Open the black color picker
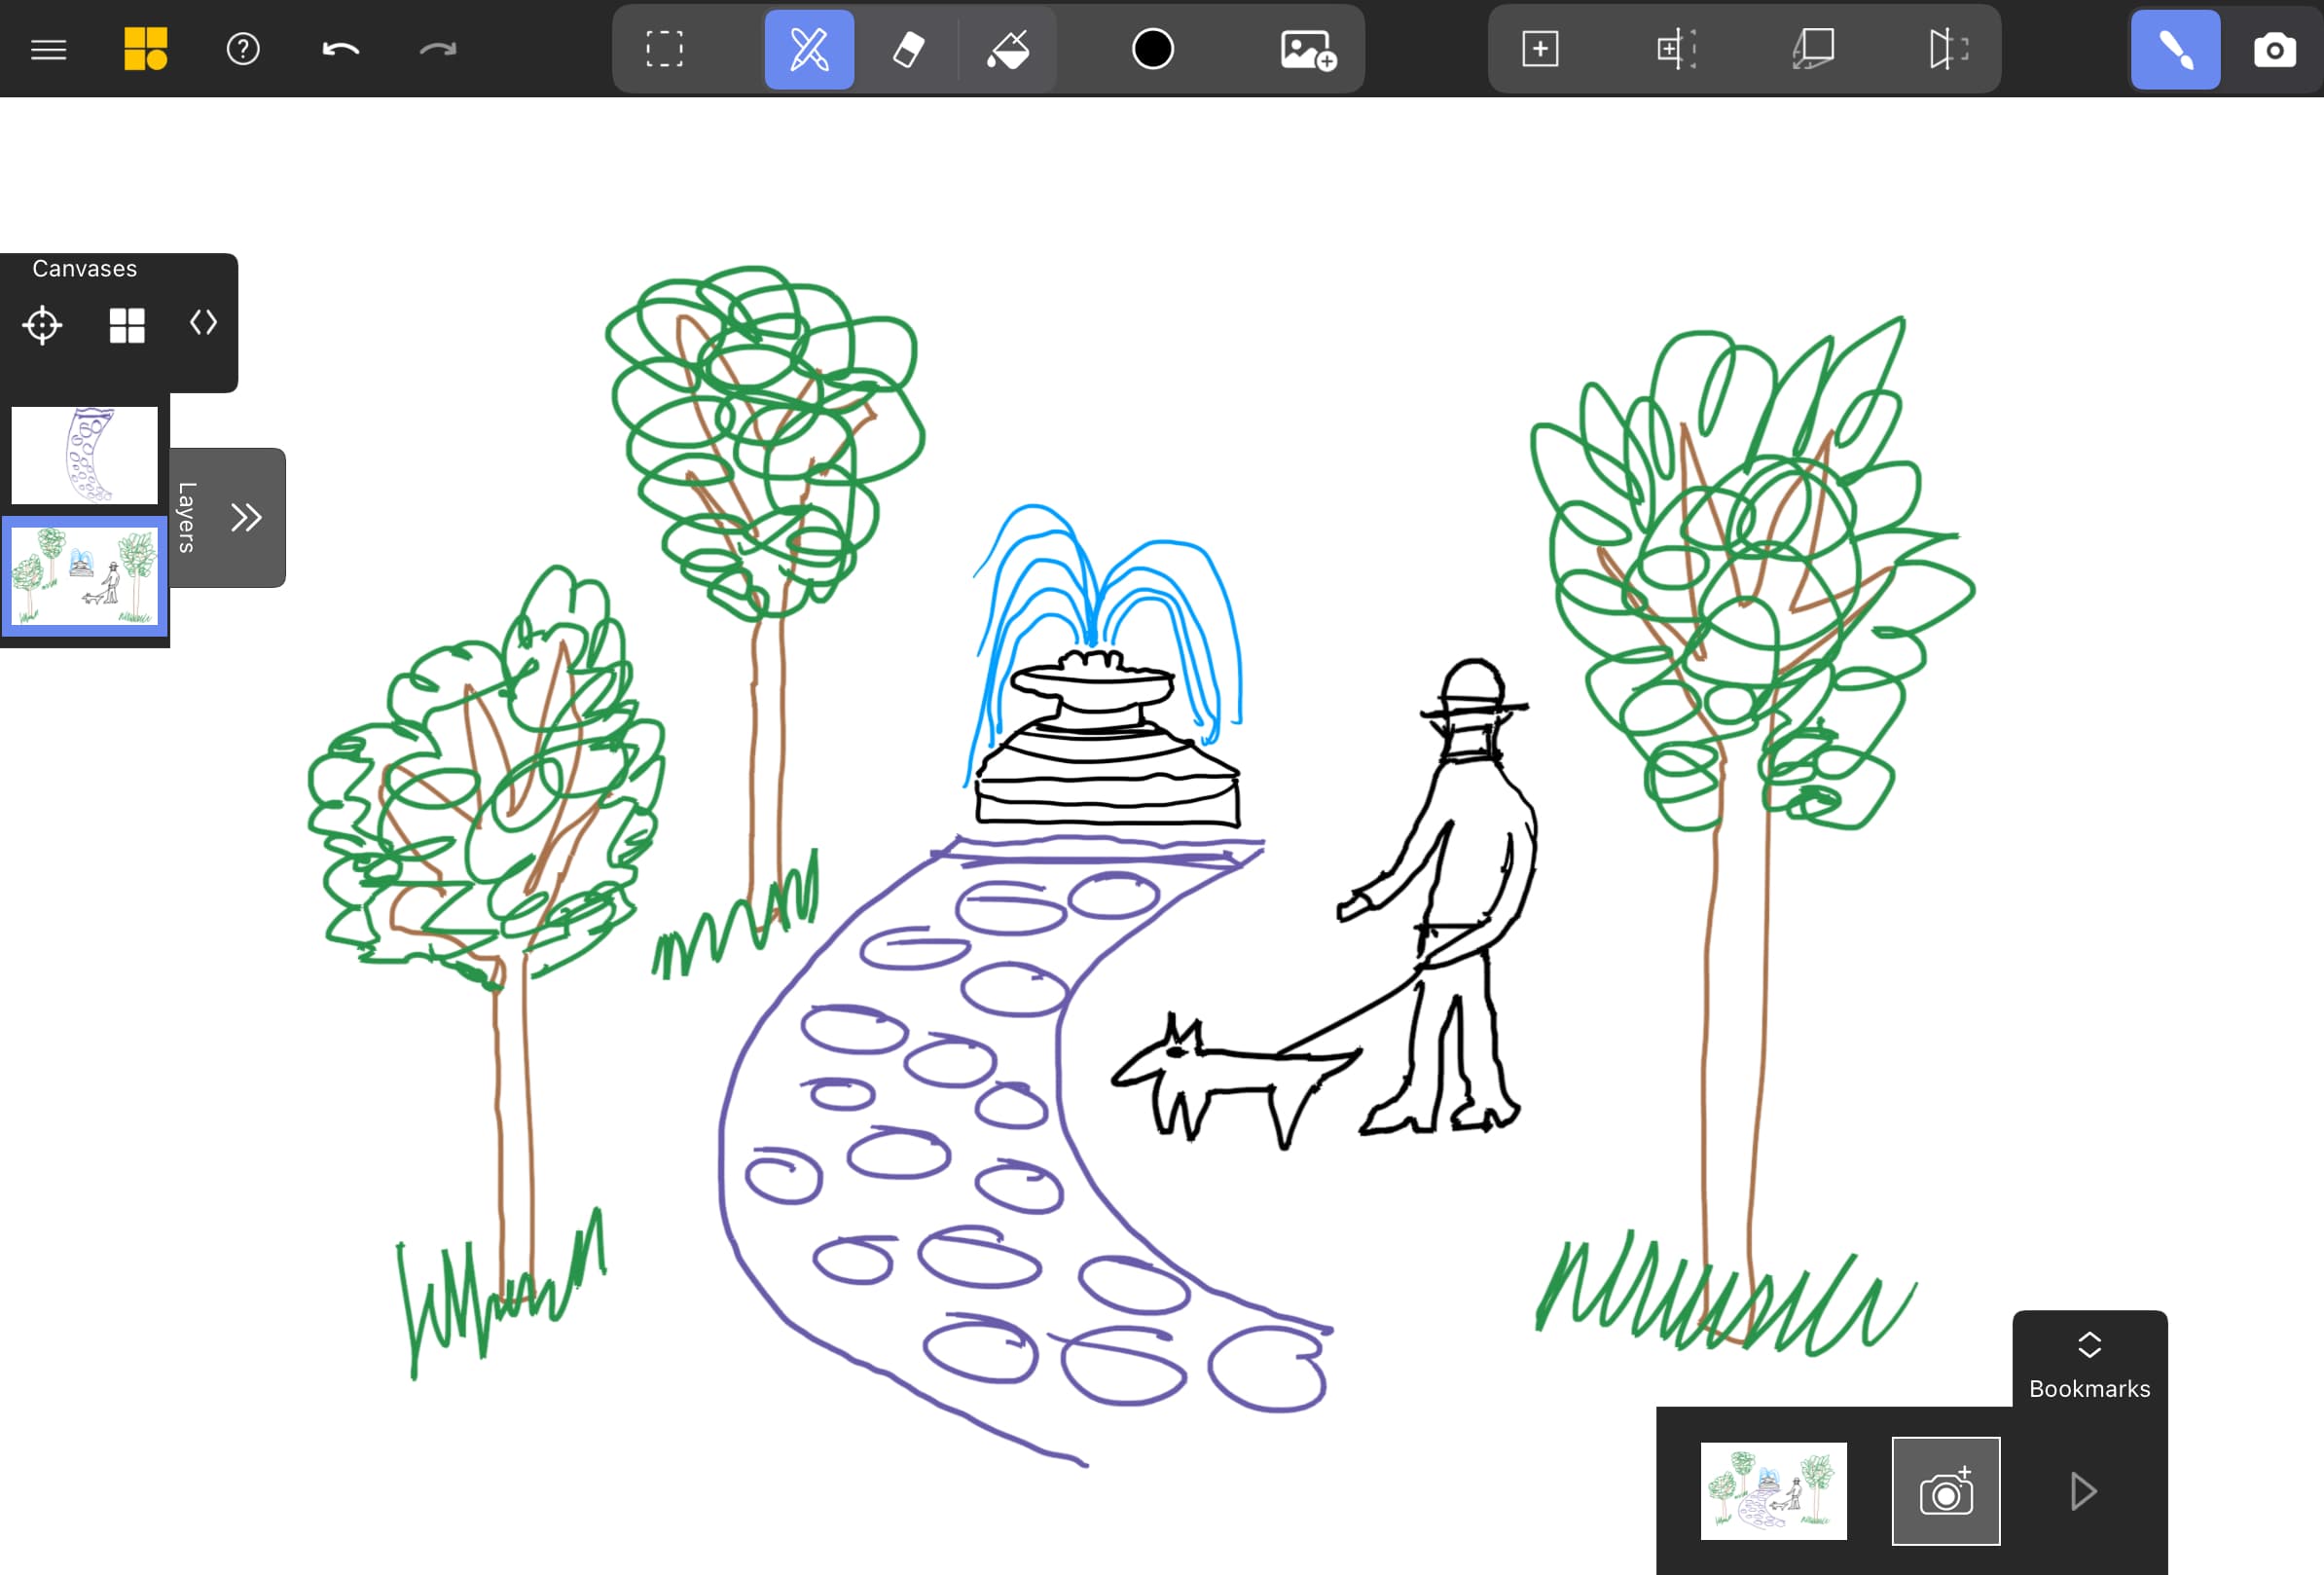This screenshot has width=2324, height=1575. pos(1153,49)
